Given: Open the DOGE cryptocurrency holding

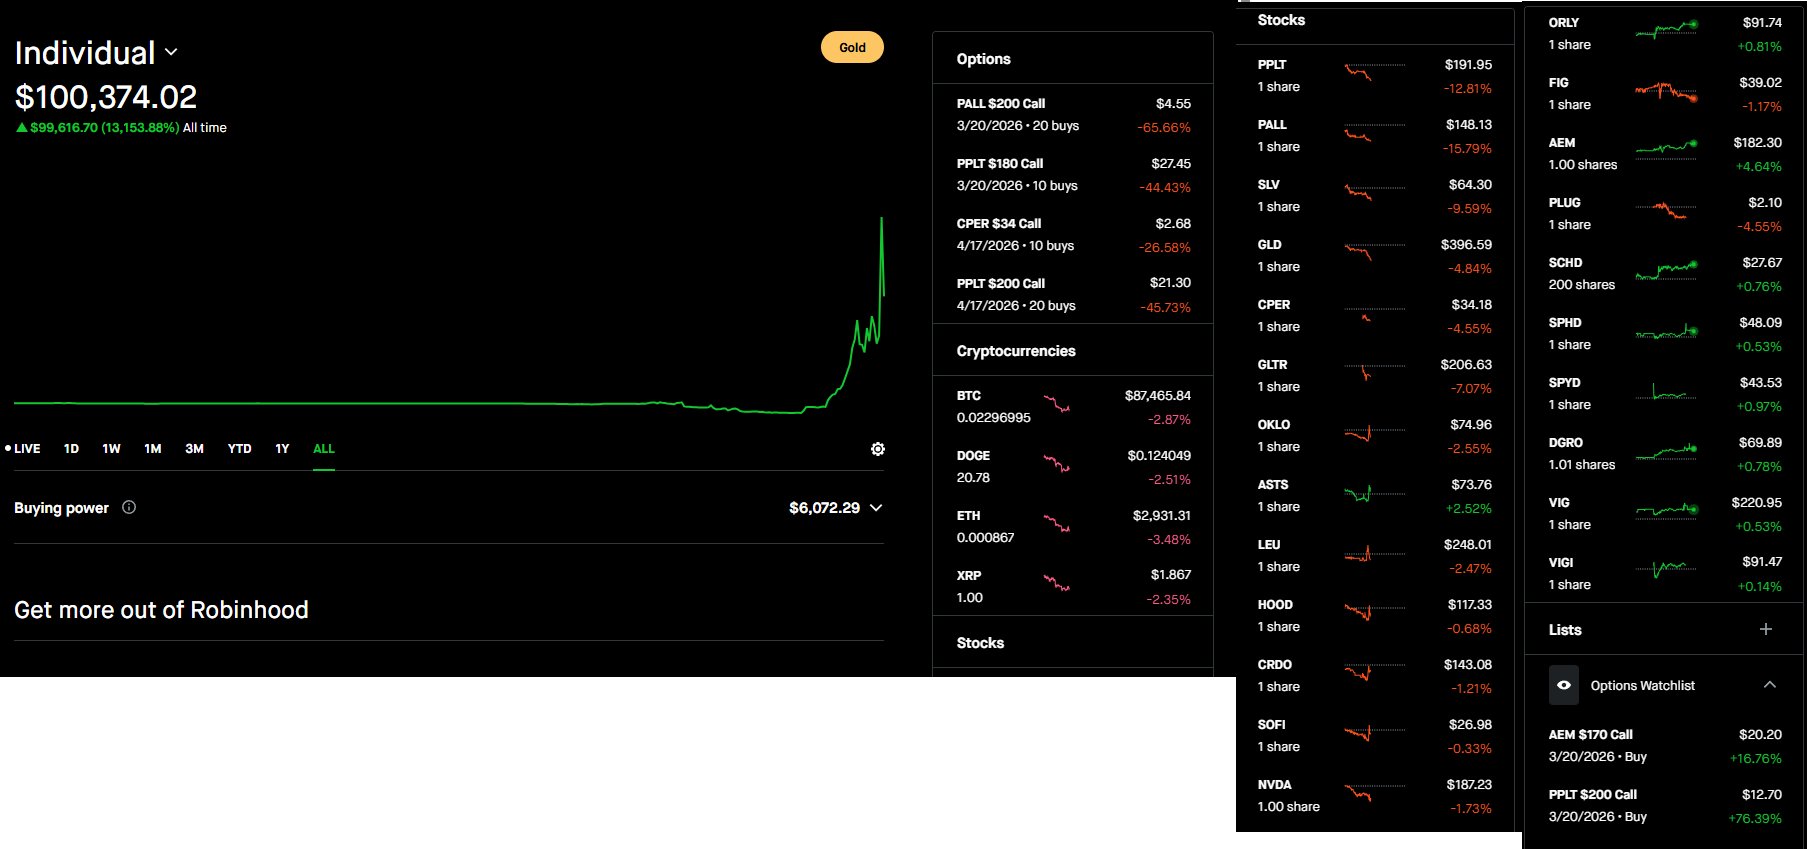Looking at the screenshot, I should [1073, 466].
